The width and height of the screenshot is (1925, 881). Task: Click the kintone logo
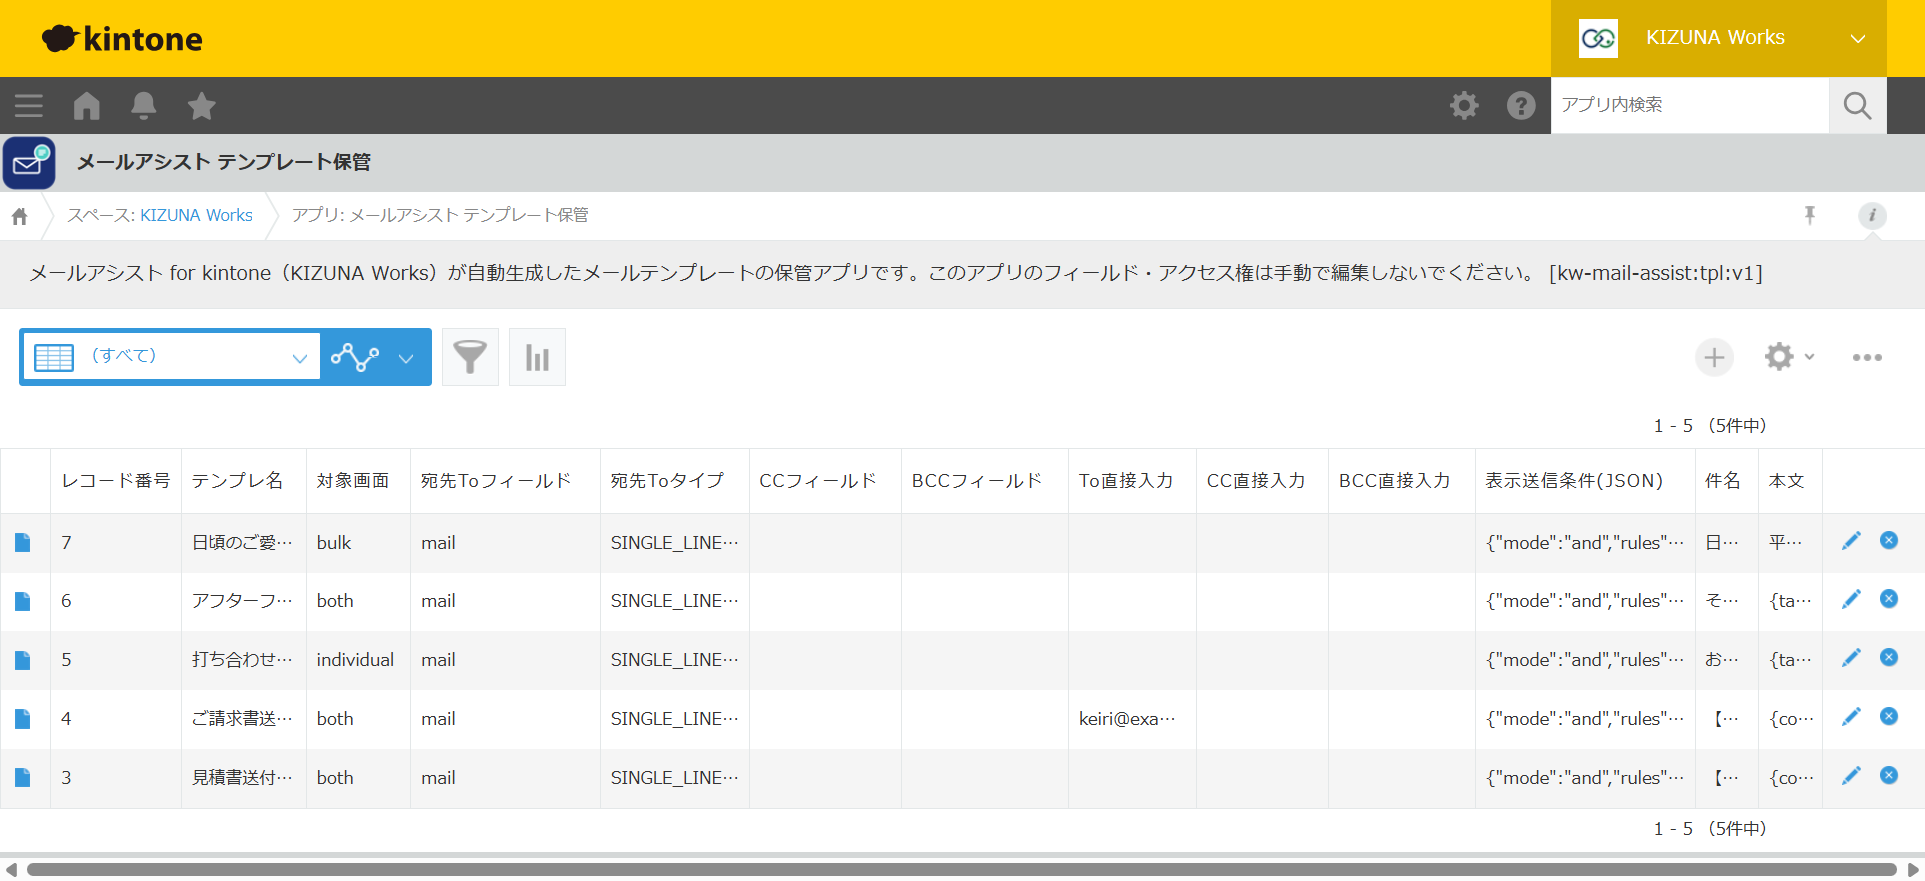click(122, 39)
